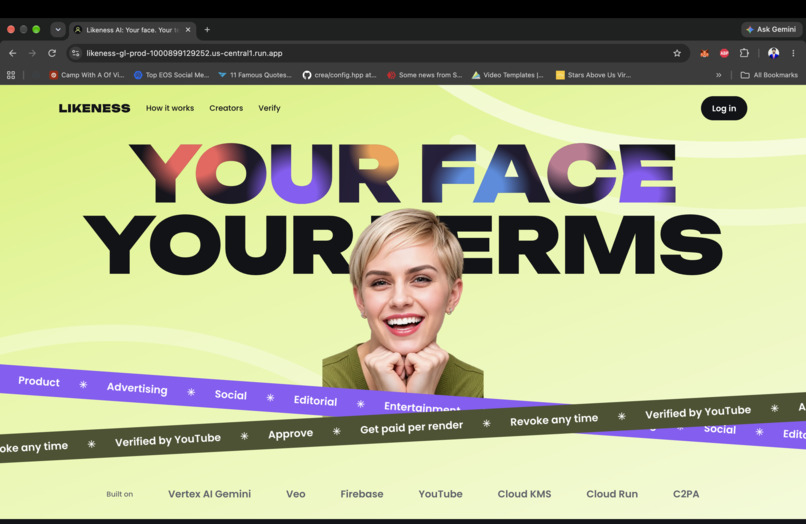The height and width of the screenshot is (524, 806).
Task: Bookmark this page with the star icon
Action: [x=677, y=53]
